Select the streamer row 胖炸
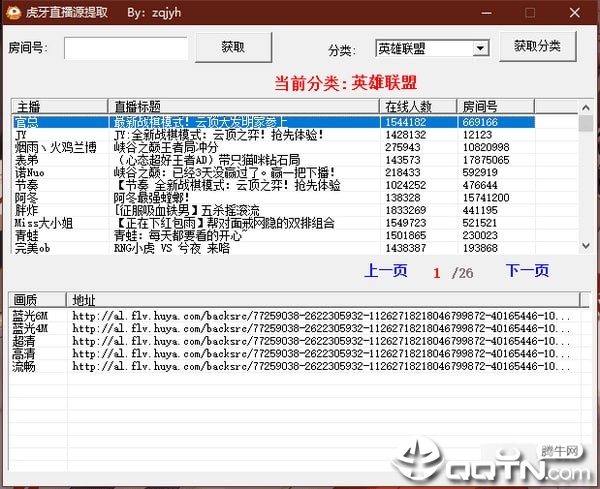Viewport: 600px width, 489px height. pos(274,210)
